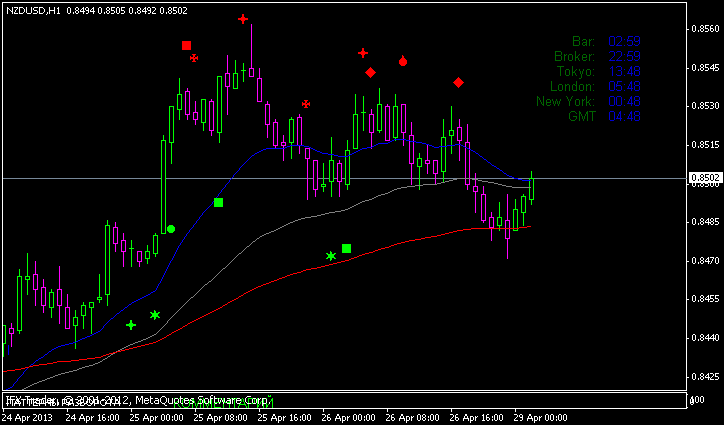Click the current price tag 0.8502
This screenshot has width=724, height=425.
tap(705, 178)
